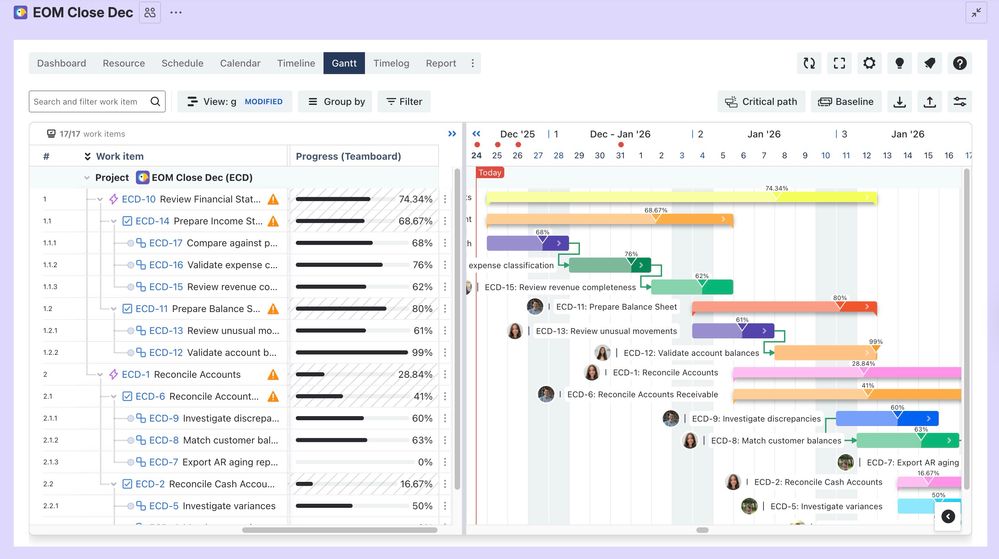This screenshot has width=999, height=559.
Task: Collapse the ECD-1 Reconcile Accounts row
Action: tap(100, 375)
